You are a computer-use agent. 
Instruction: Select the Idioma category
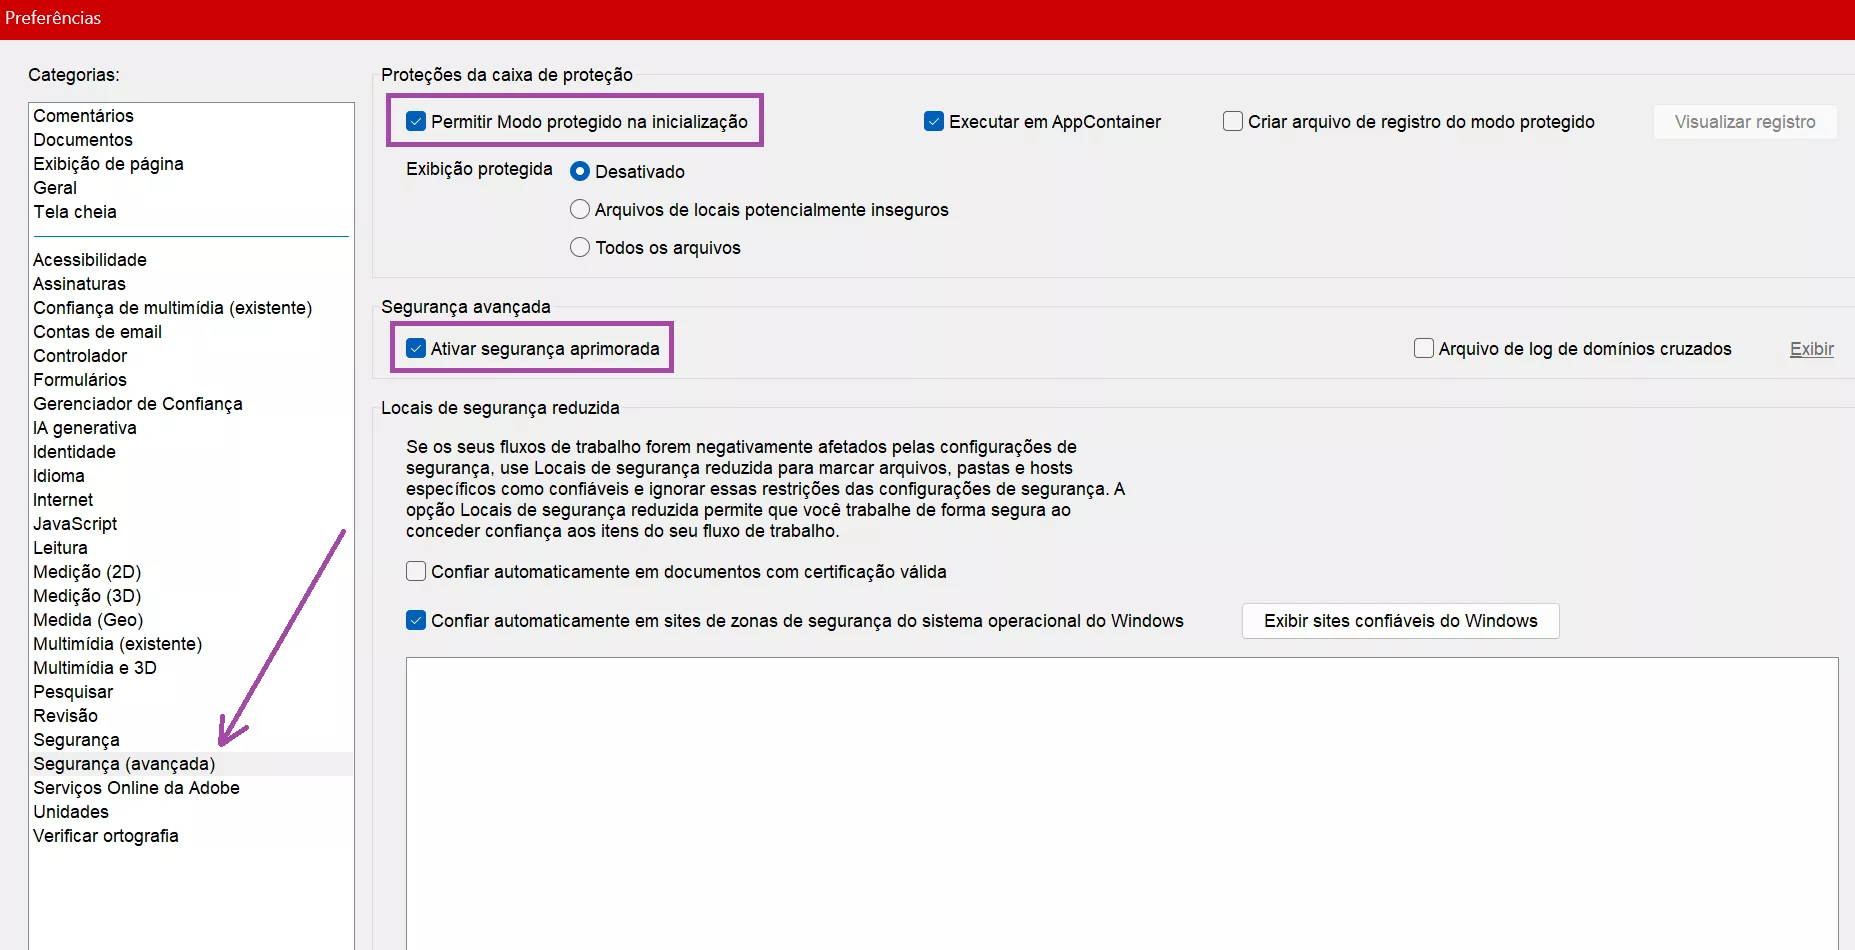[x=58, y=475]
